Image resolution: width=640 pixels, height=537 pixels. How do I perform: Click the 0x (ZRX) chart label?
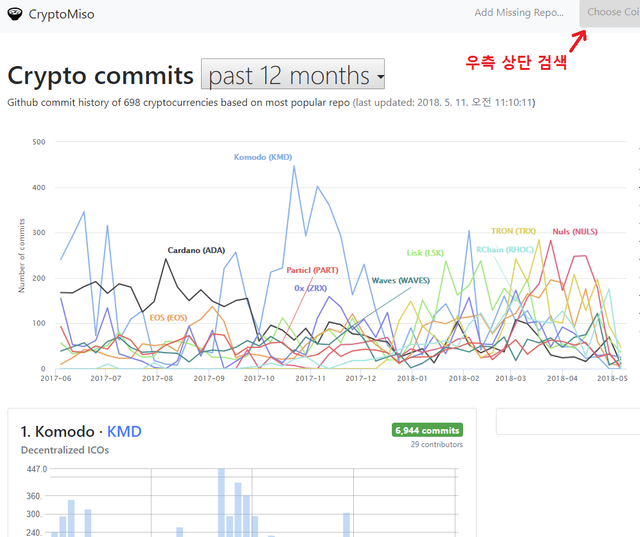click(311, 288)
